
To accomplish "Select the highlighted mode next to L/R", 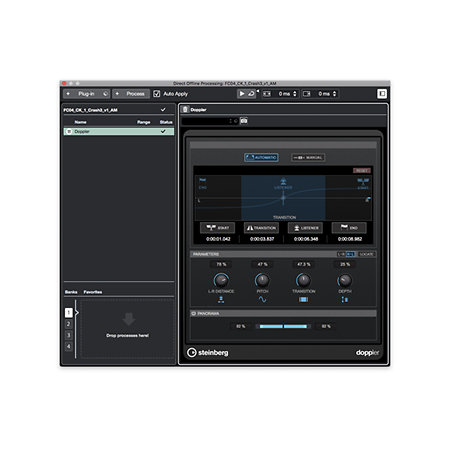I will 350,254.
